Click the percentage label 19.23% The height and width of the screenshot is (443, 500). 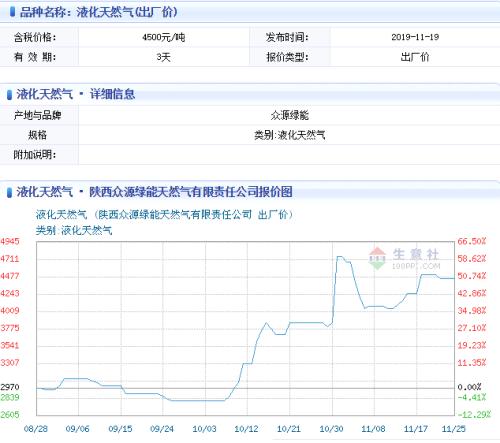472,345
